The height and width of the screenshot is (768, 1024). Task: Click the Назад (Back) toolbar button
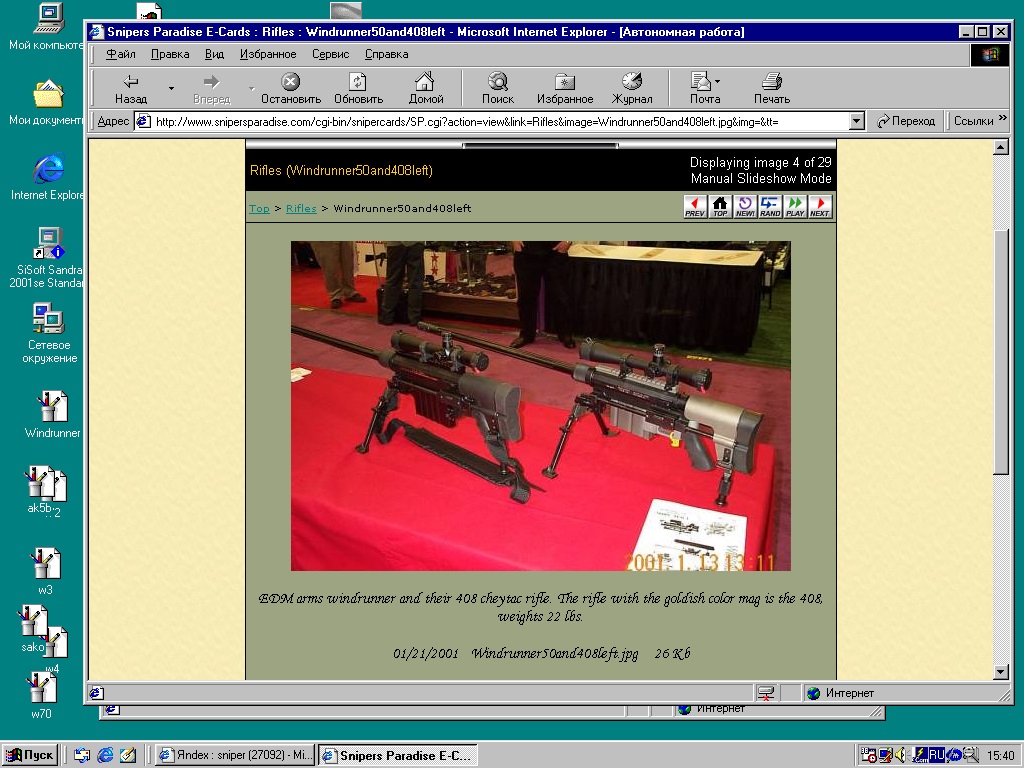click(x=131, y=88)
